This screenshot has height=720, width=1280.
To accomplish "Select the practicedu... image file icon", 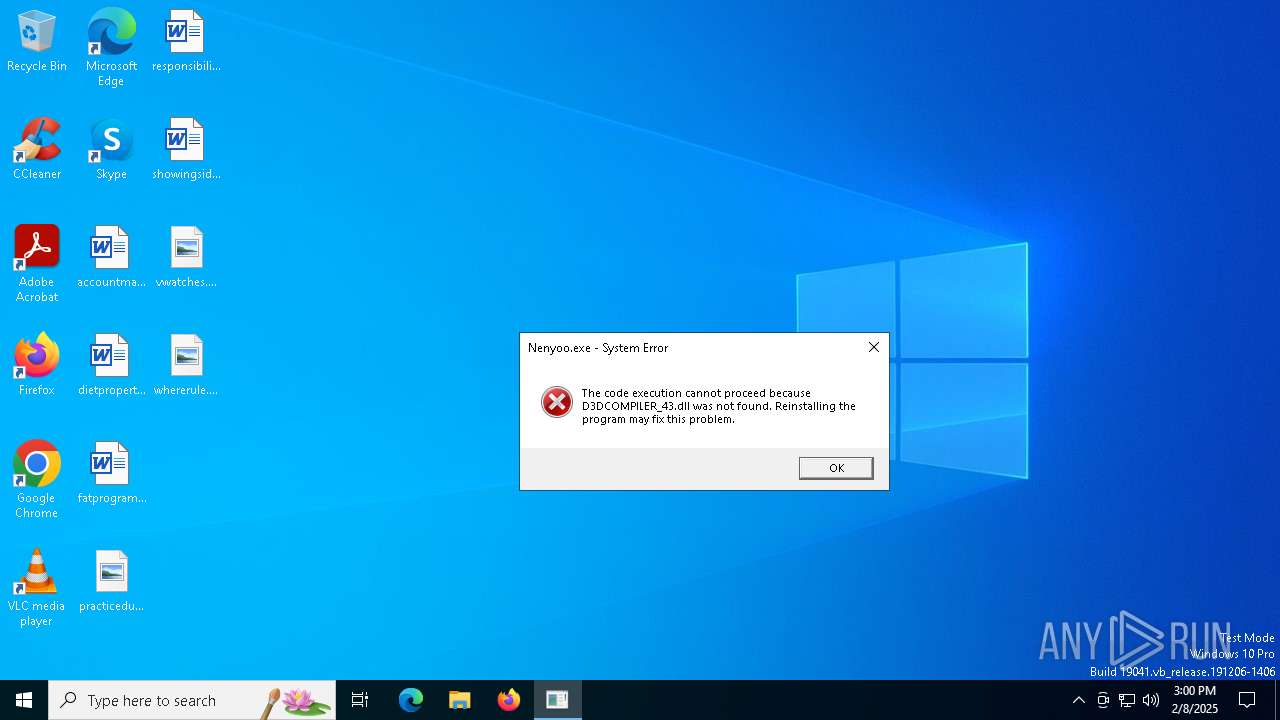I will pyautogui.click(x=111, y=581).
